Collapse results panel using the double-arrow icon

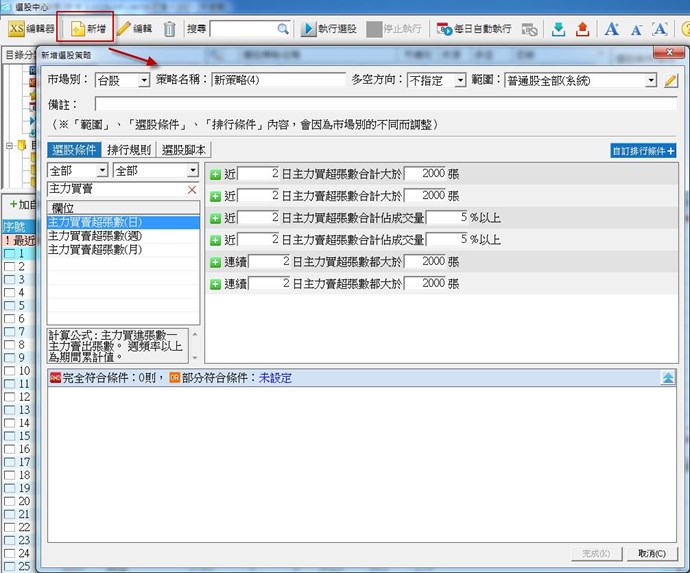[x=668, y=378]
